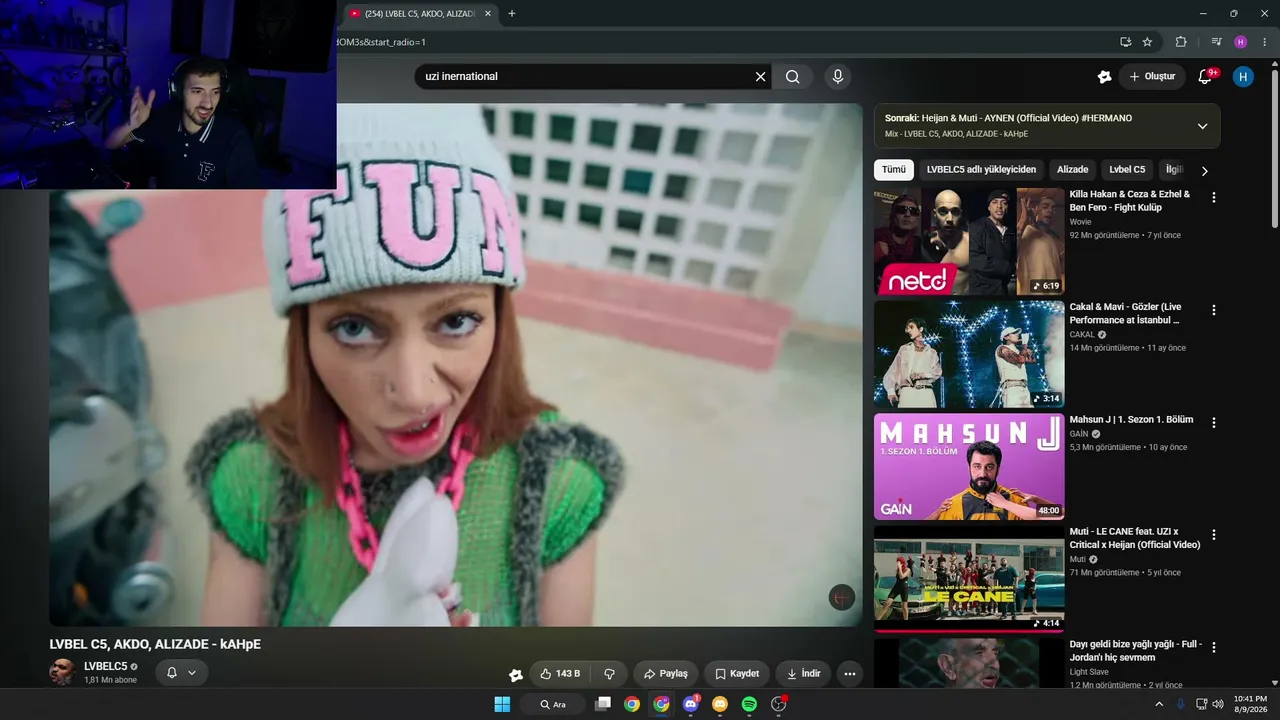Open the YouTube account avatar menu

pyautogui.click(x=1243, y=77)
